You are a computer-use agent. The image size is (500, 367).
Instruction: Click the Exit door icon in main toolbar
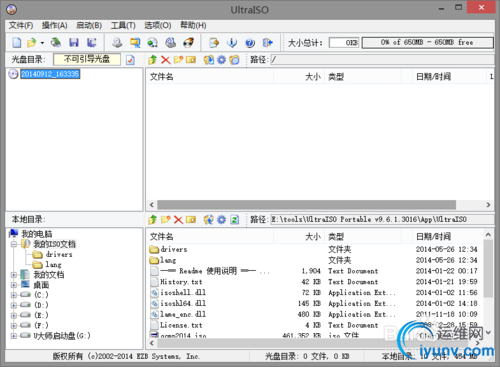tap(268, 42)
